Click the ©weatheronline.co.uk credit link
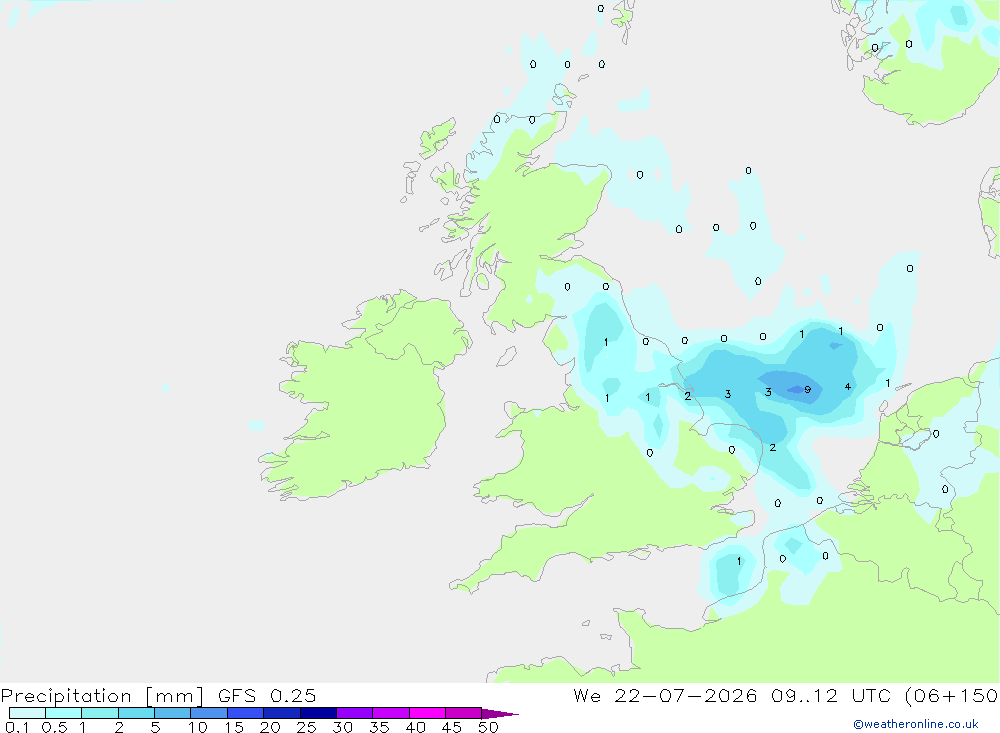The height and width of the screenshot is (733, 1000). click(x=915, y=724)
